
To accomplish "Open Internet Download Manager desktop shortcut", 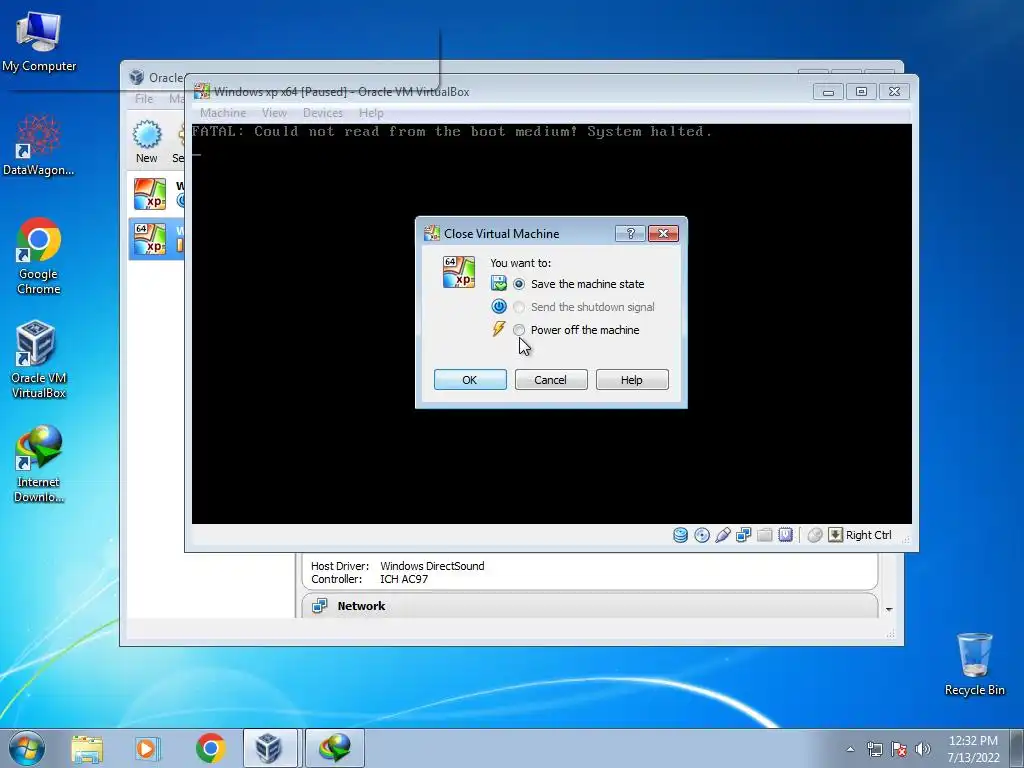I will click(39, 464).
